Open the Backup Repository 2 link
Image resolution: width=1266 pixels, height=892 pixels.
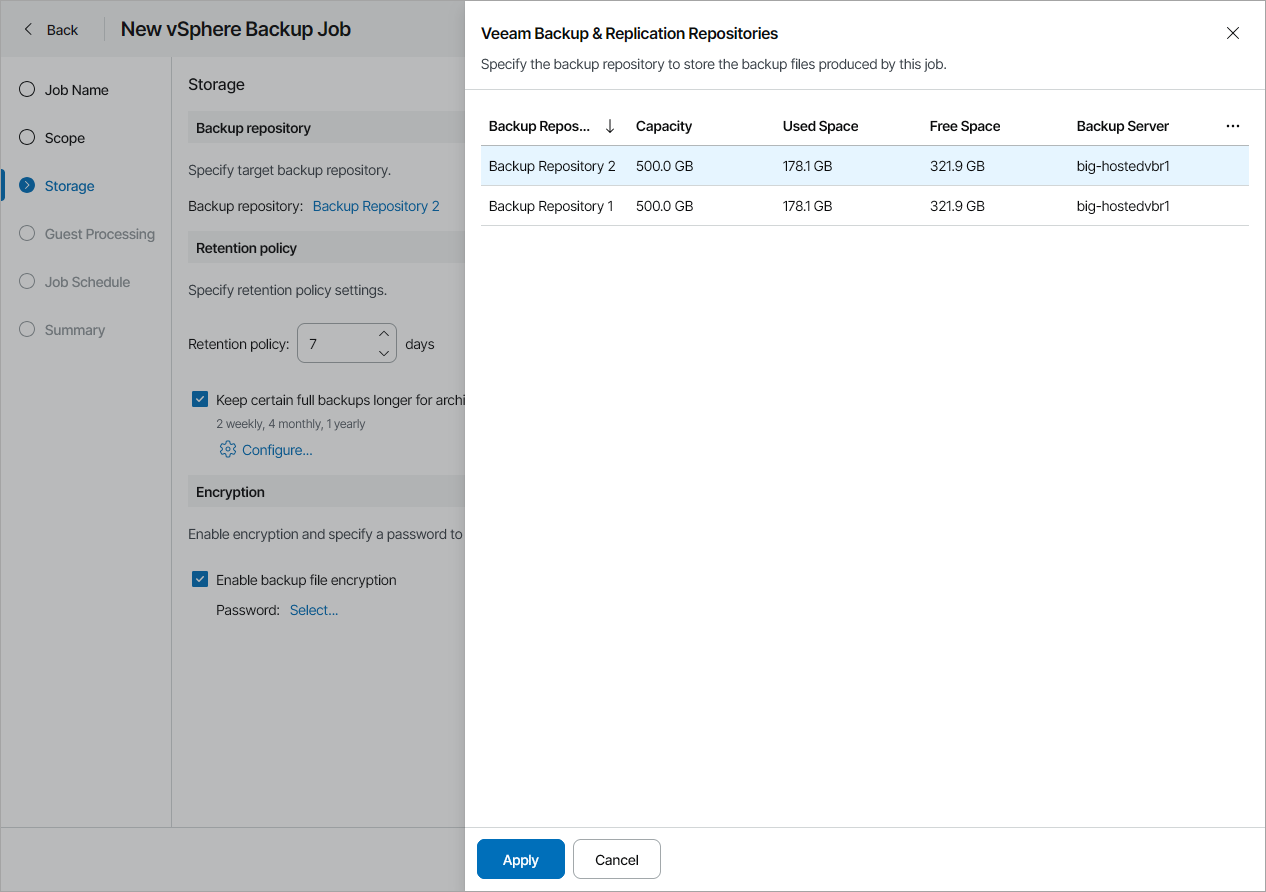point(375,206)
